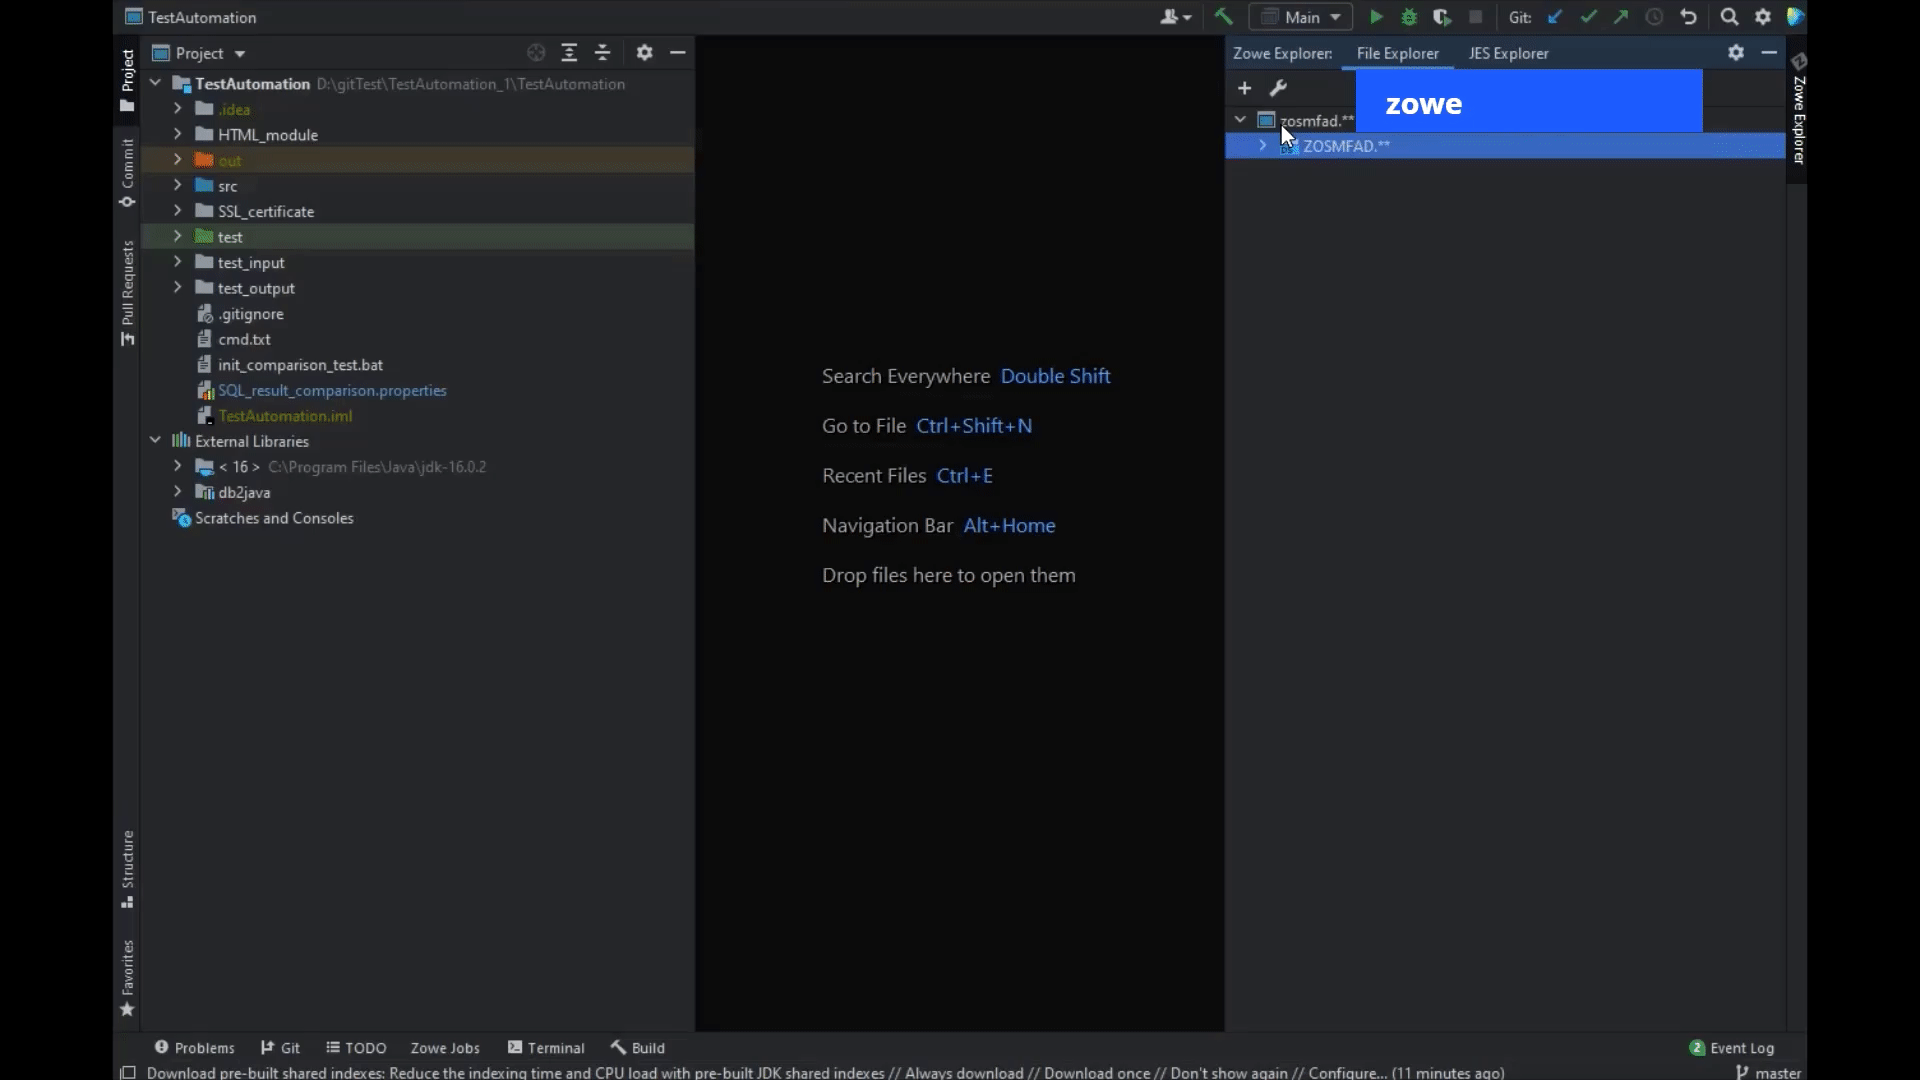1920x1080 pixels.
Task: Click the Terminal tab at bottom bar
Action: 556,1047
